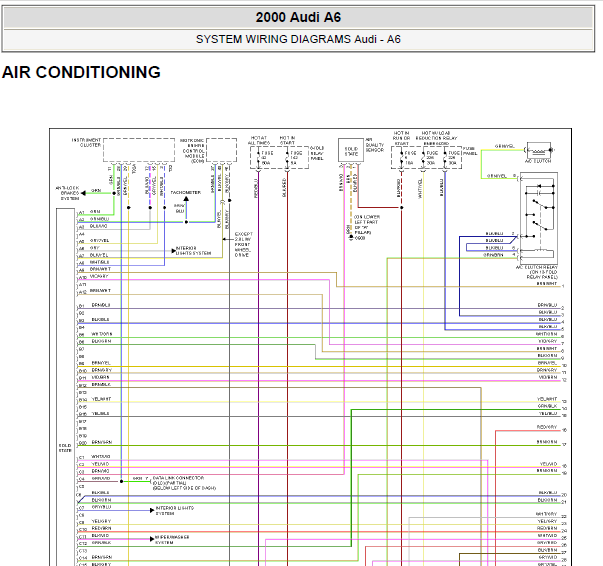Click the left "BRN/YEL" wire label at B9

[x=101, y=363]
